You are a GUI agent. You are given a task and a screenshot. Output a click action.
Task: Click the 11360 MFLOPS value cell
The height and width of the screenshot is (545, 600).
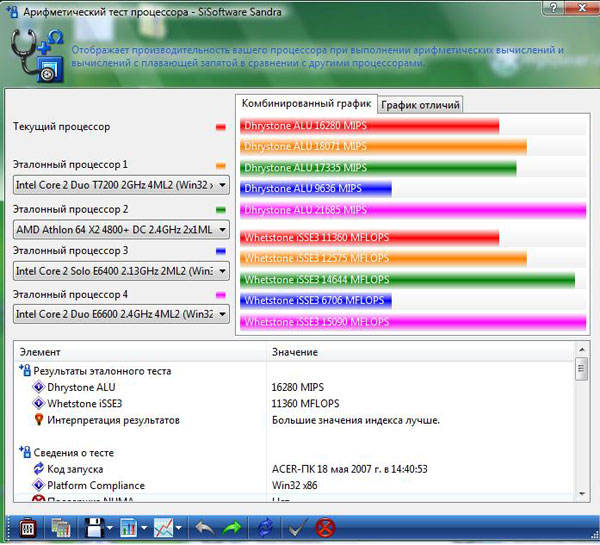click(x=305, y=404)
